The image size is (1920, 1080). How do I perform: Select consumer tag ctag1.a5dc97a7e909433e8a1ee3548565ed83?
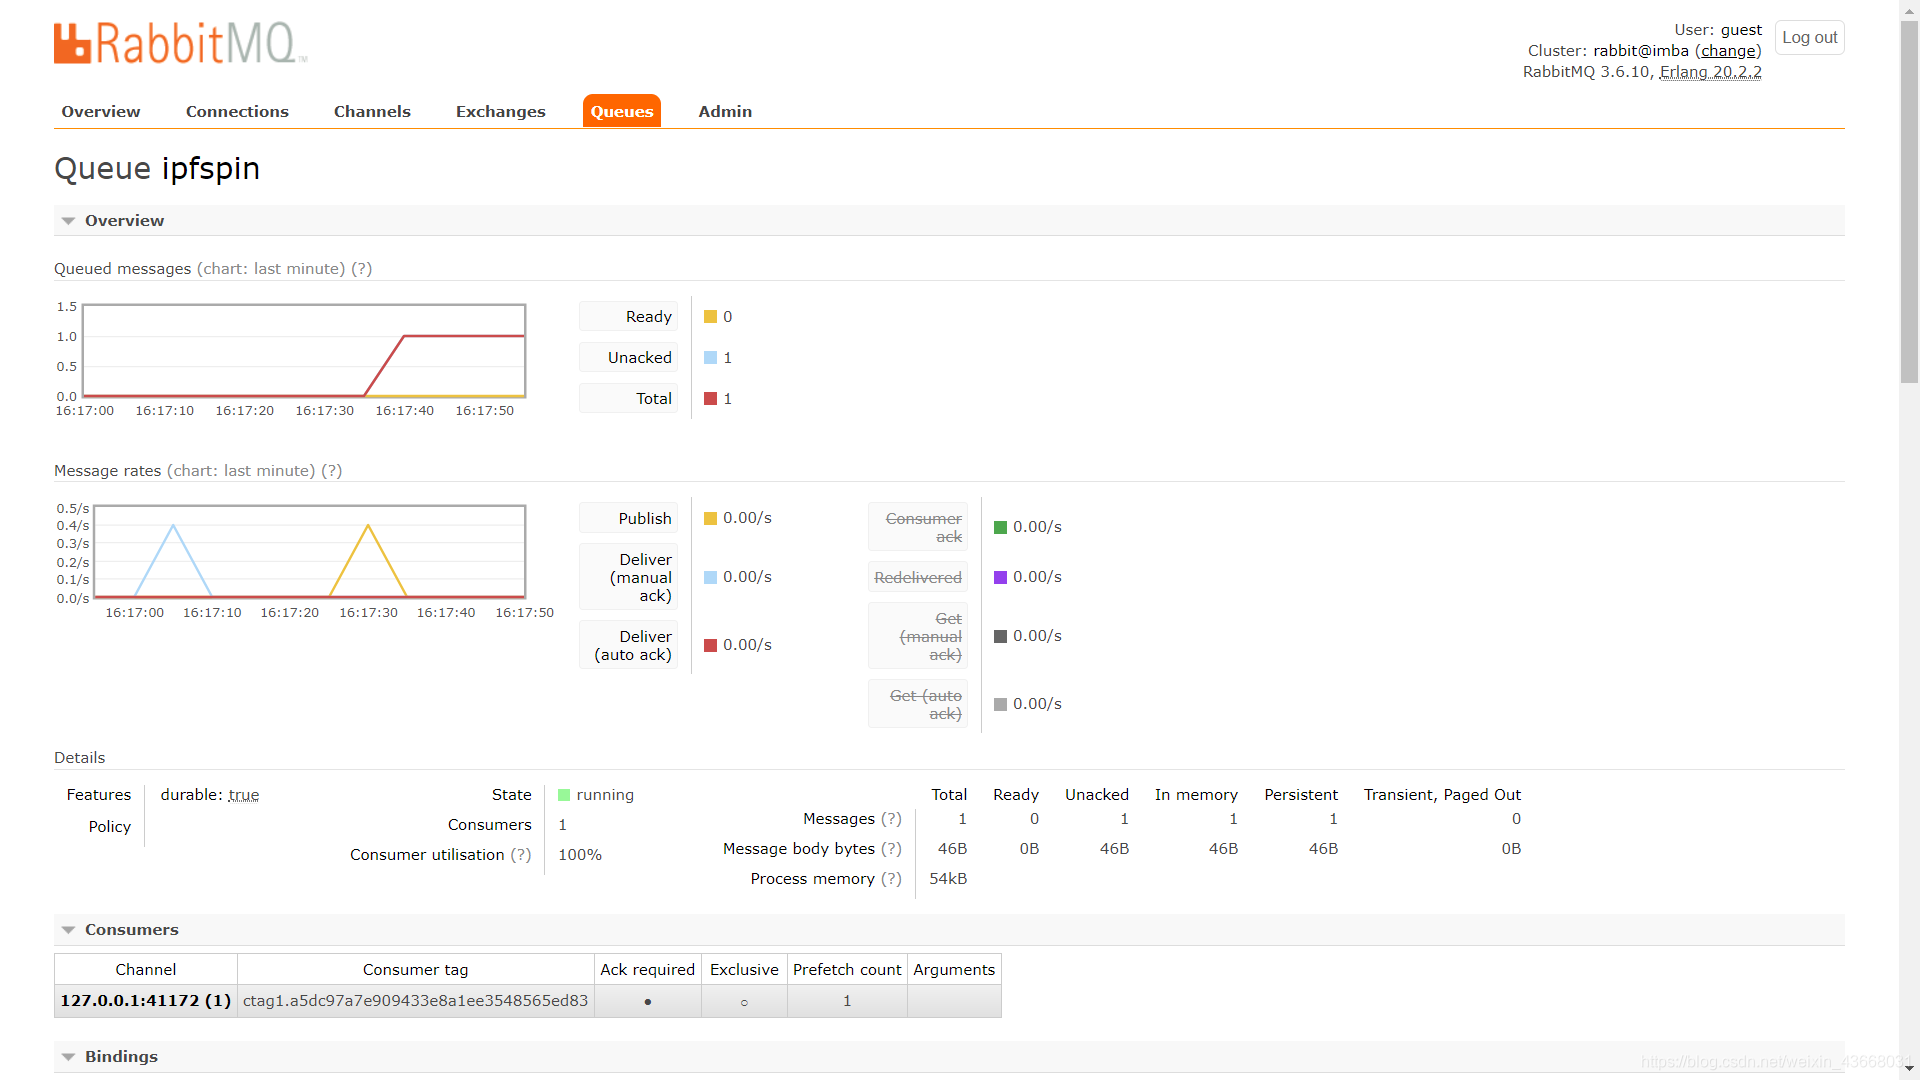coord(416,1001)
